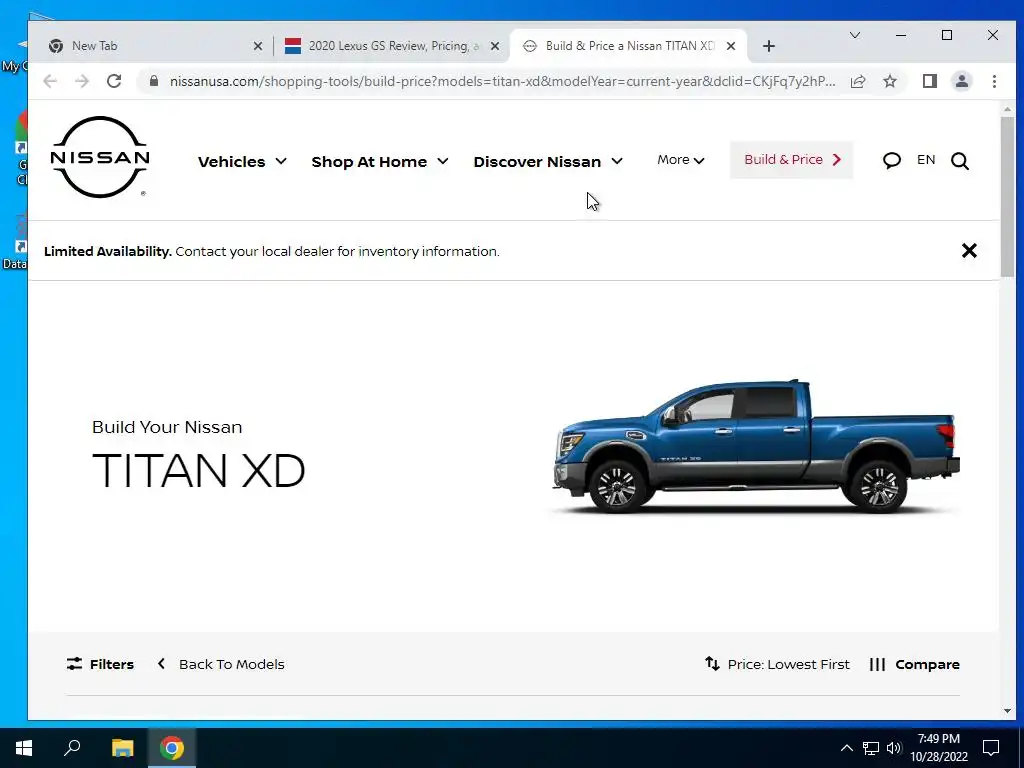Viewport: 1024px width, 768px height.
Task: Dismiss the Limited Availability banner
Action: coord(969,250)
